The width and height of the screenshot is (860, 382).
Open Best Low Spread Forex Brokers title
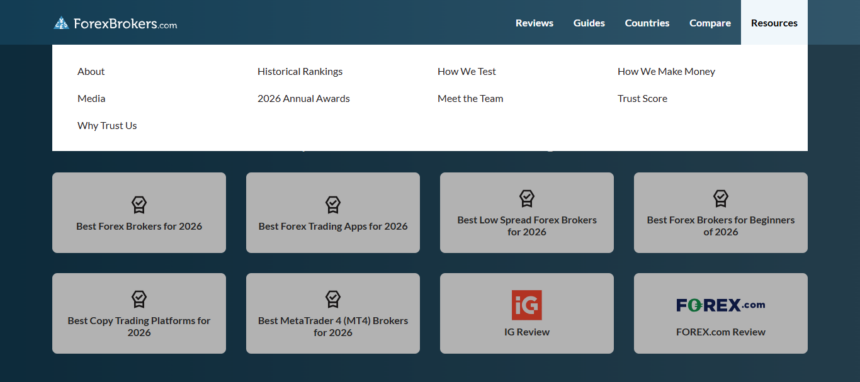coord(527,226)
